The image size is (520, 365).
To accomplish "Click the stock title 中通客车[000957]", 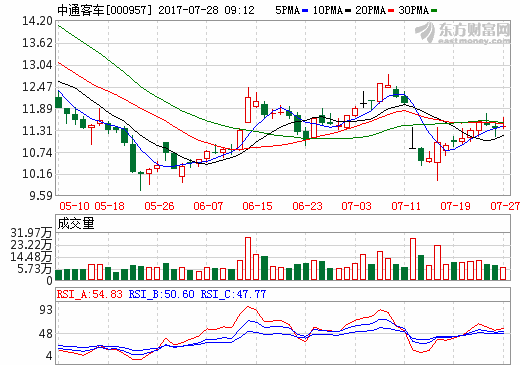I will 104,10.
